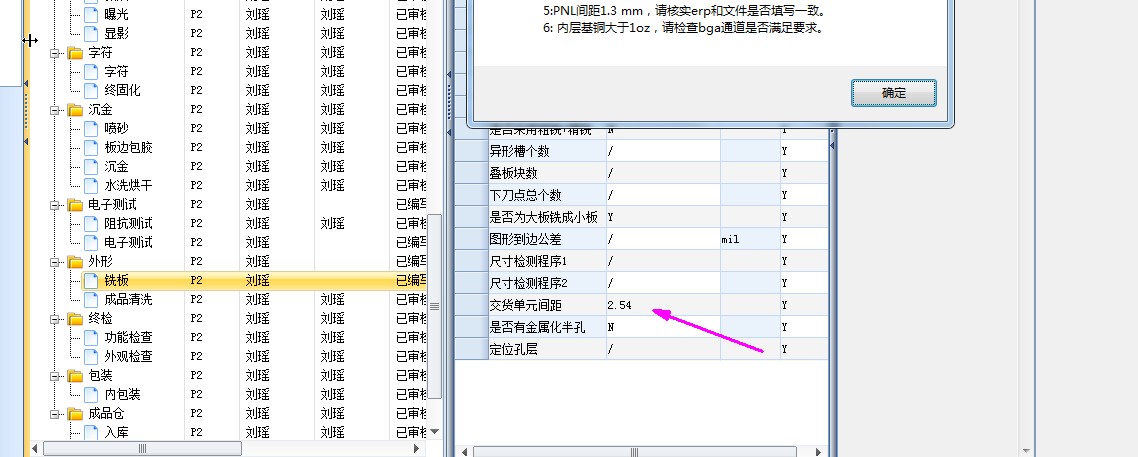The image size is (1138, 457).
Task: Click the 内包装 document icon
Action: tap(91, 395)
